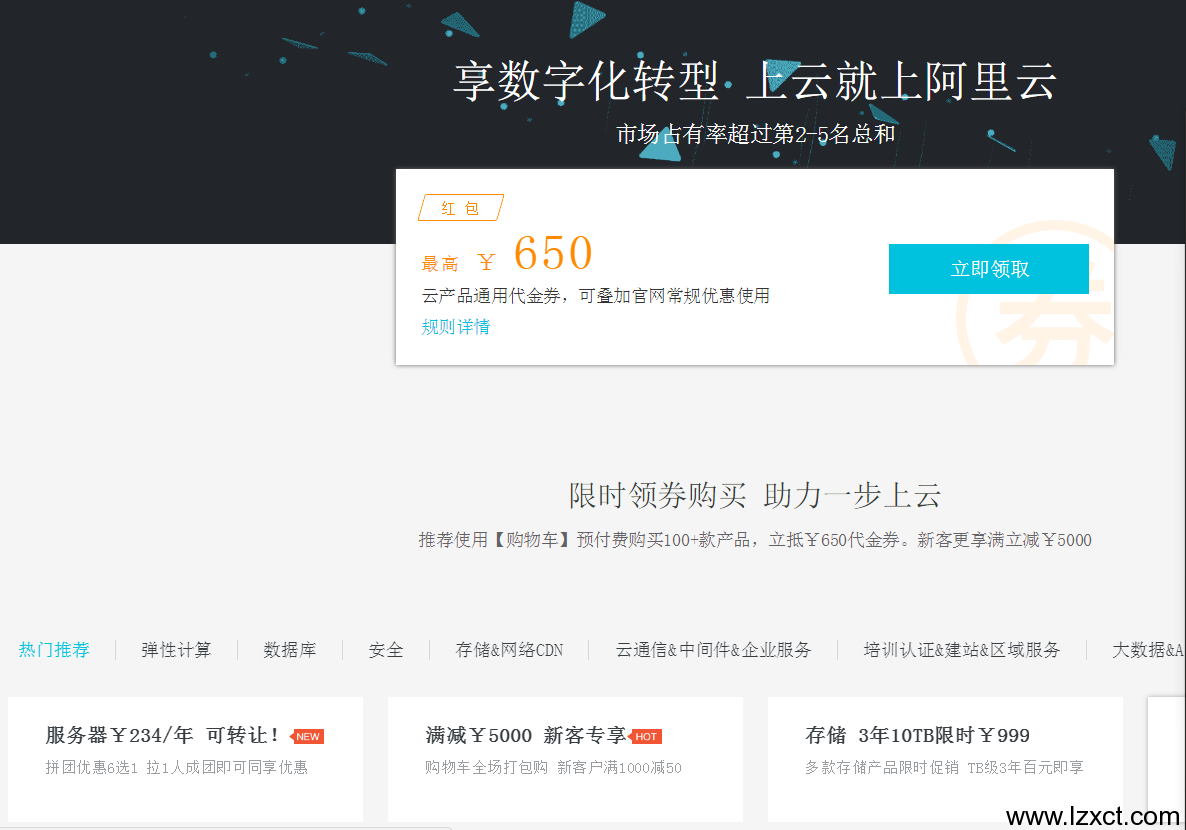This screenshot has height=830, width=1186.
Task: Open 云通信&中间件&企业服务 tab
Action: pyautogui.click(x=713, y=650)
